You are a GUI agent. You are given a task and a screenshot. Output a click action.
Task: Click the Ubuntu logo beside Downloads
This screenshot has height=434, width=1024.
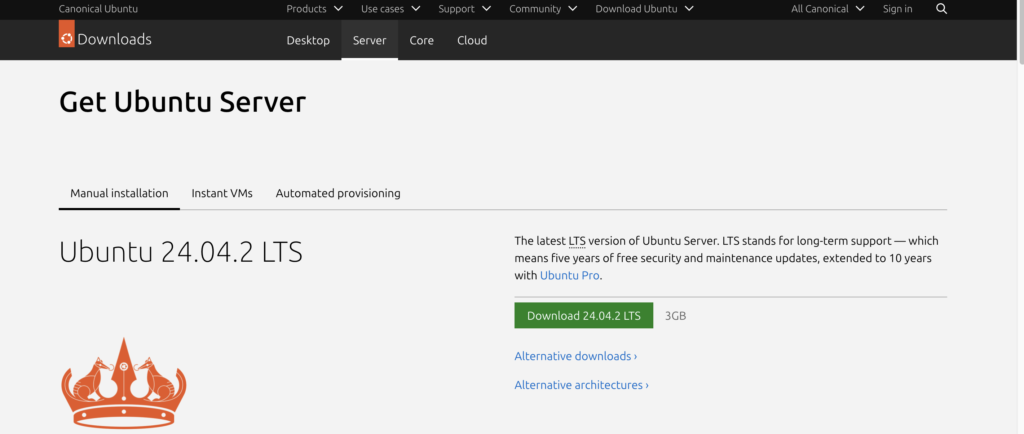click(x=67, y=34)
